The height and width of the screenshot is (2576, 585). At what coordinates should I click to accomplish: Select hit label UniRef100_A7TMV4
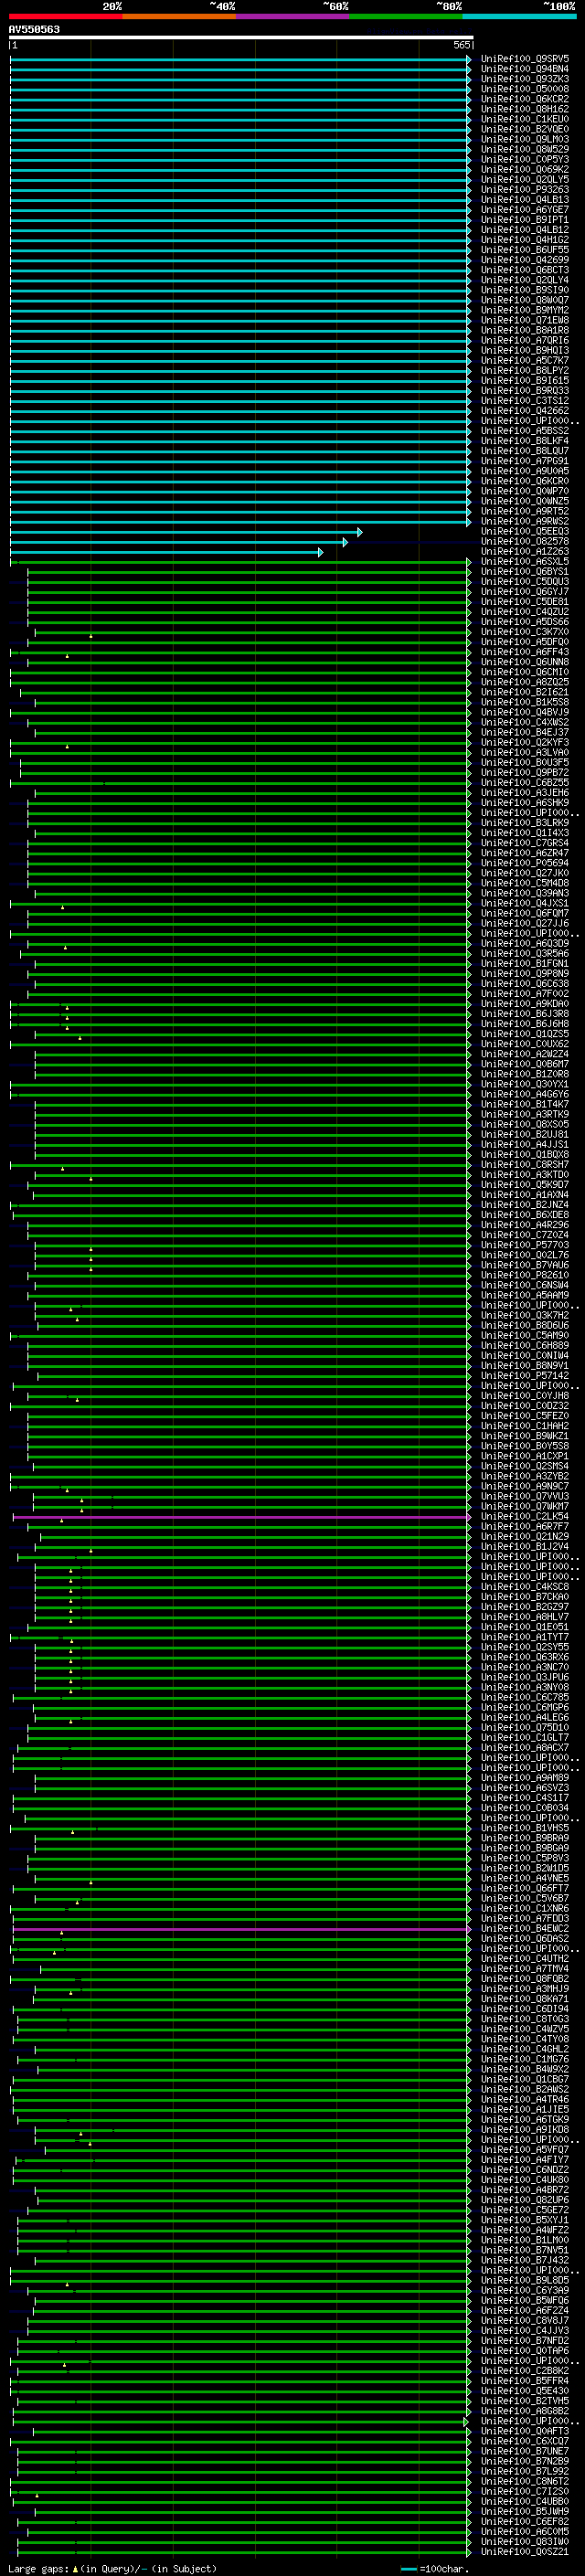[x=525, y=1969]
